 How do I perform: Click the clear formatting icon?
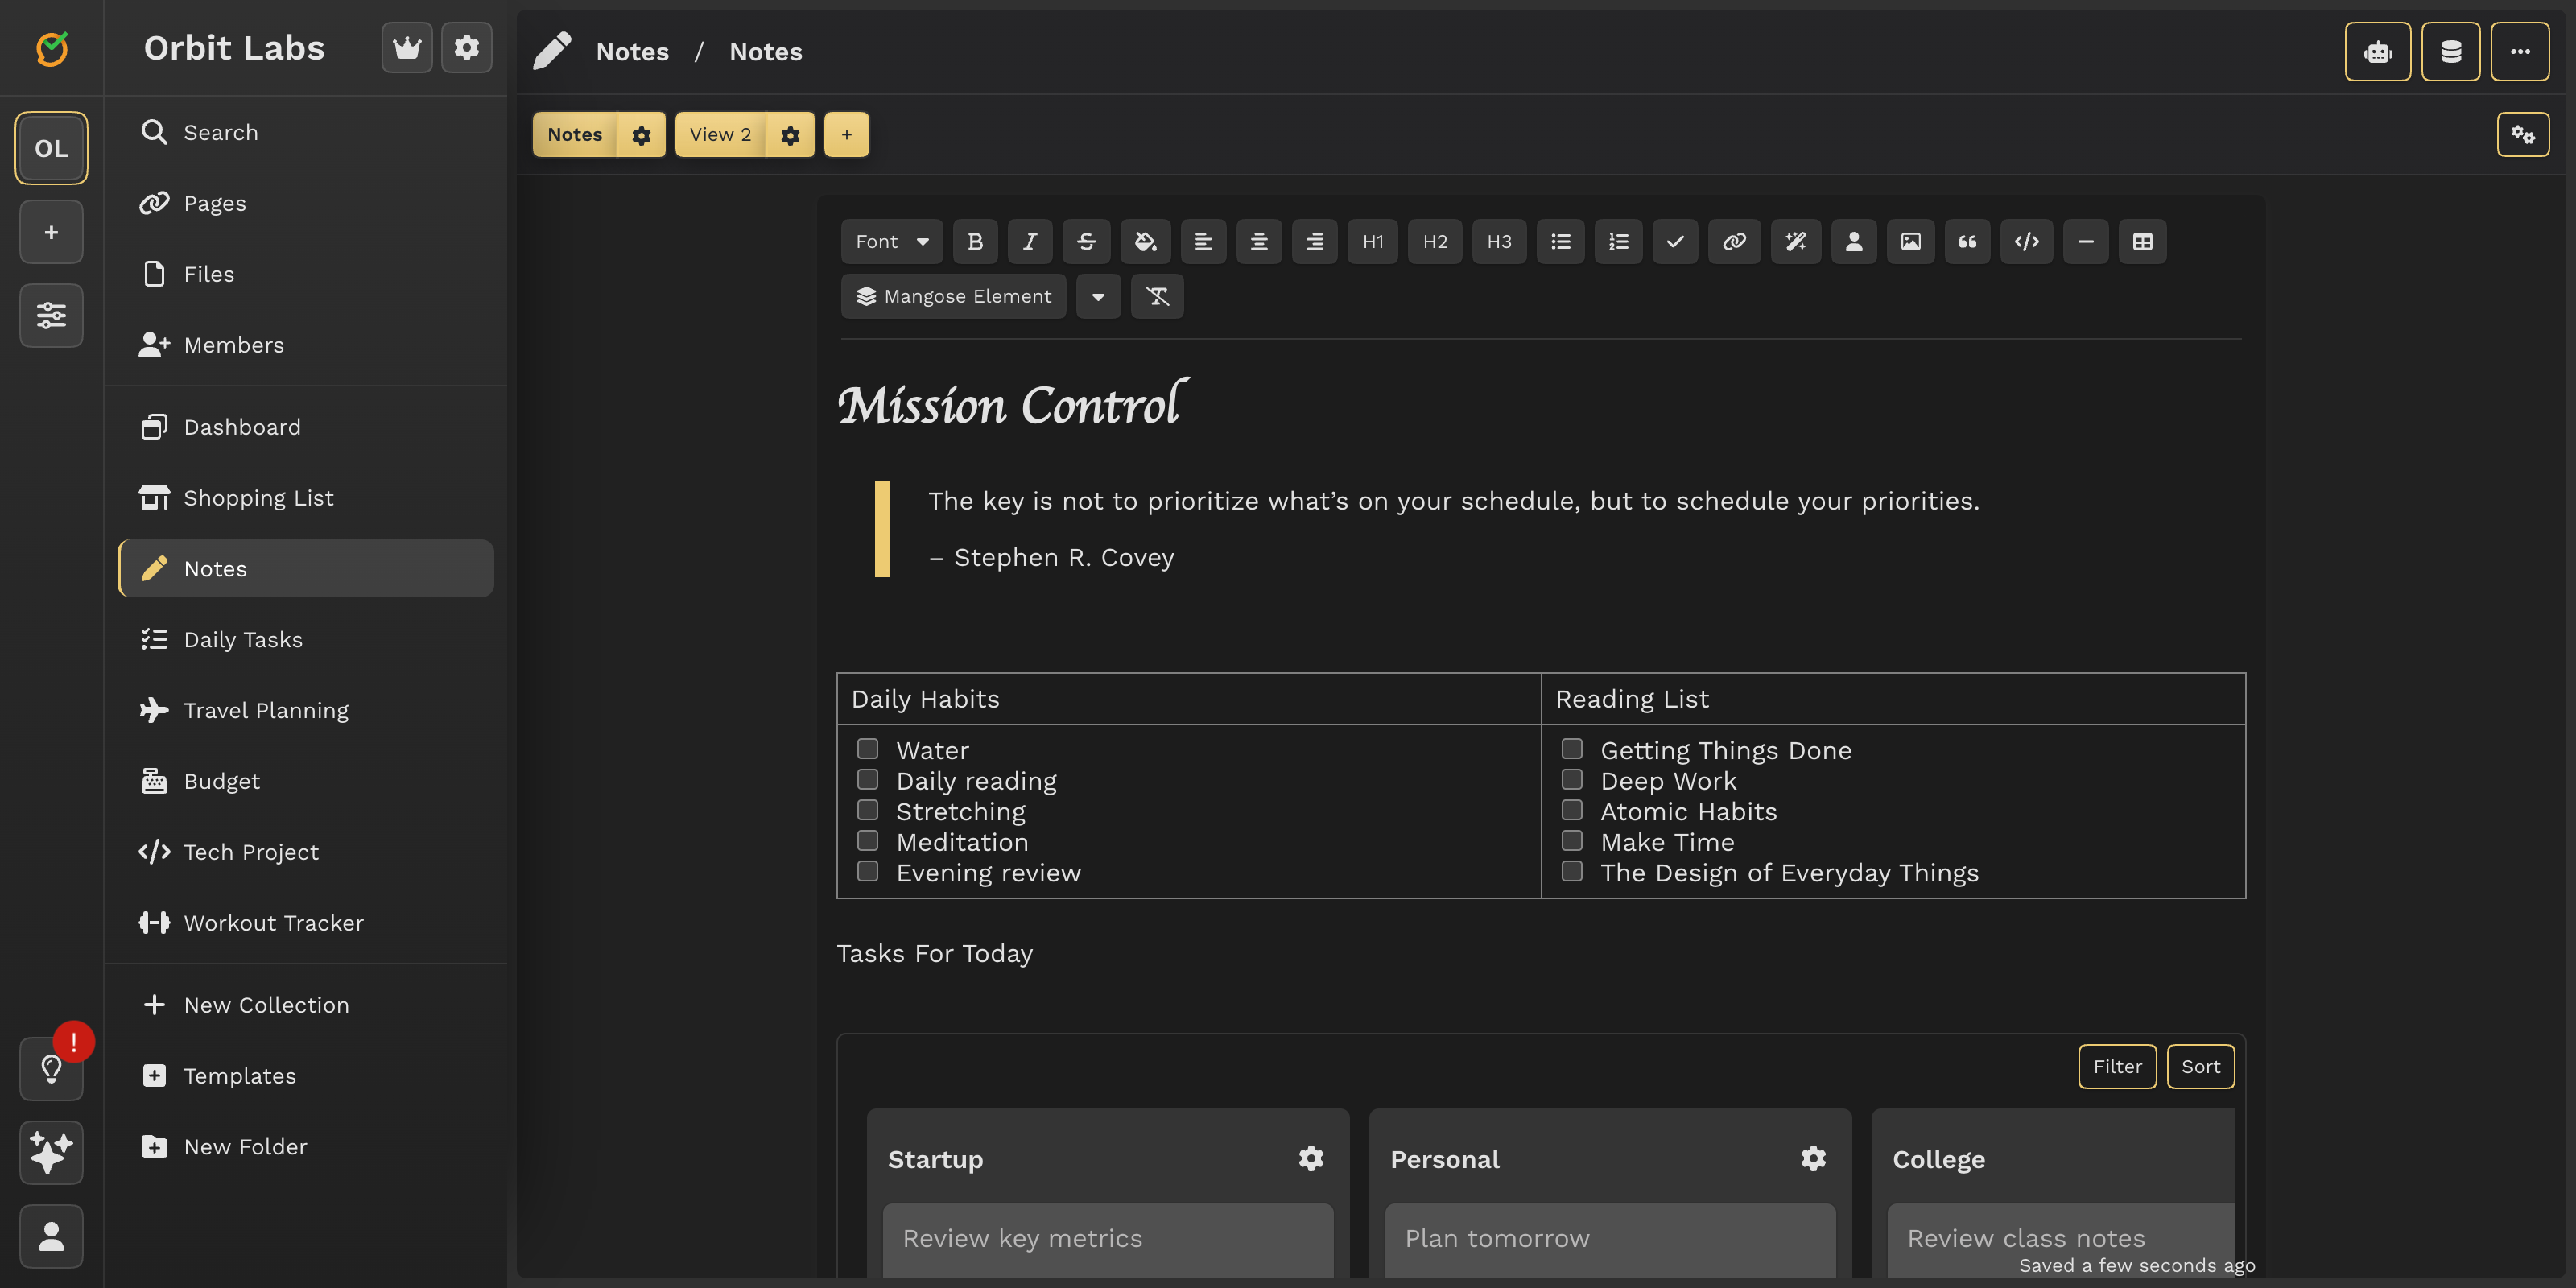click(x=1157, y=296)
